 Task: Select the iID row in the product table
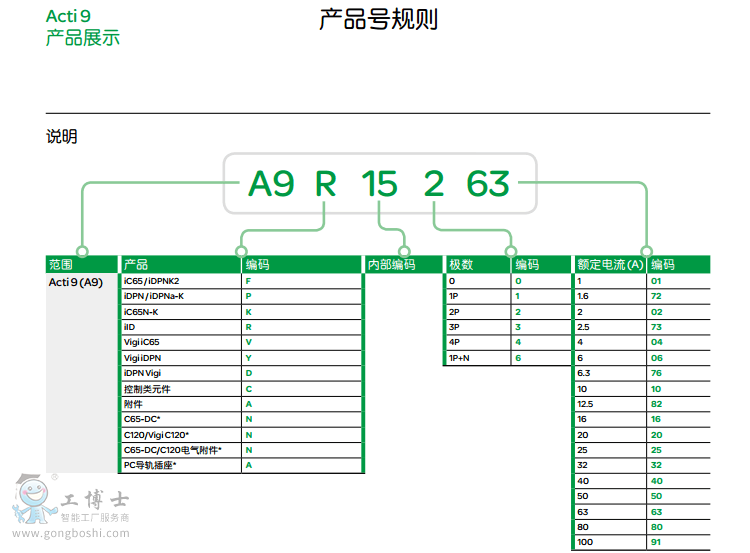click(180, 326)
